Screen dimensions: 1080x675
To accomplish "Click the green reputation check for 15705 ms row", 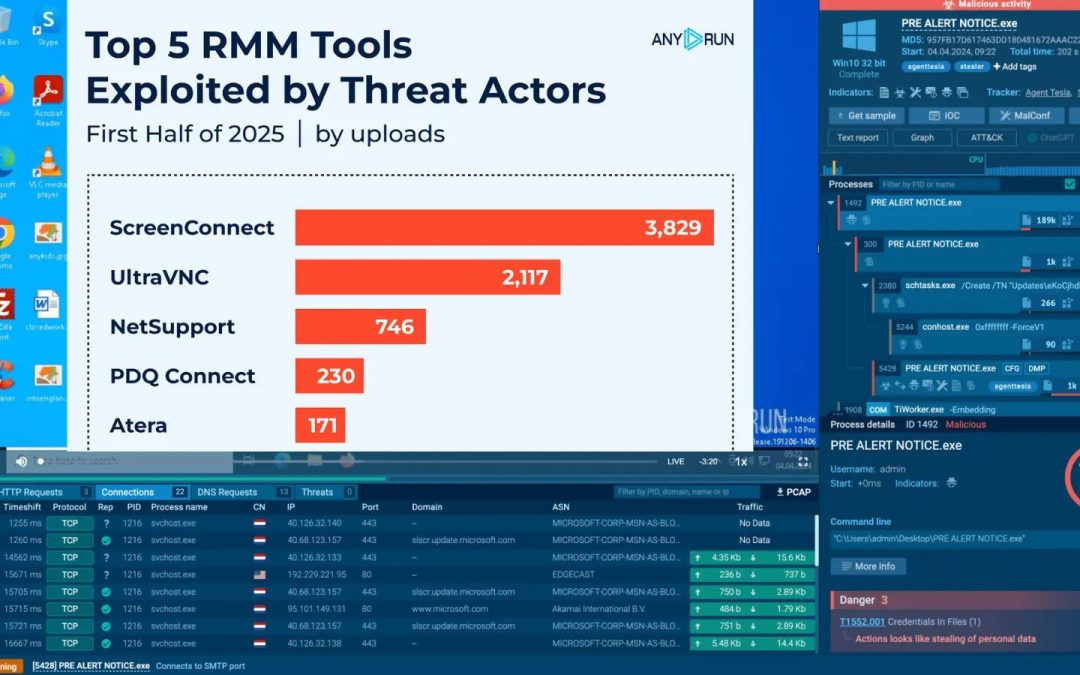I will [106, 592].
